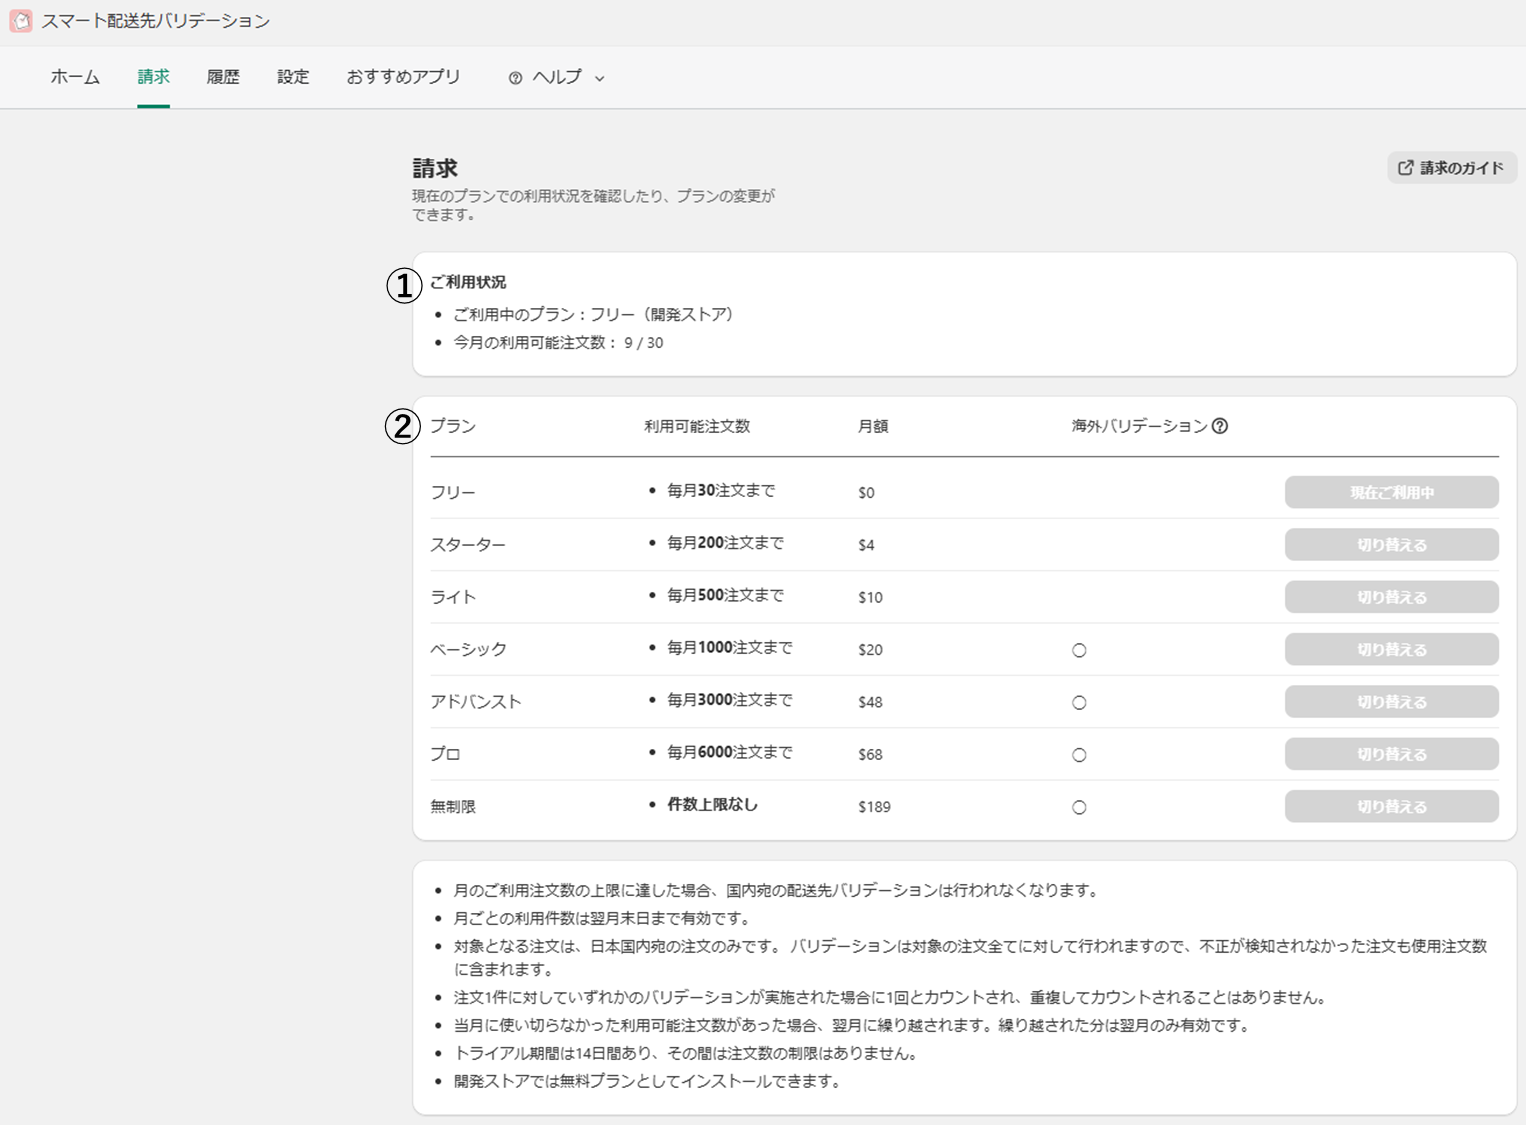
Task: Select the 請求 tab
Action: [x=153, y=77]
